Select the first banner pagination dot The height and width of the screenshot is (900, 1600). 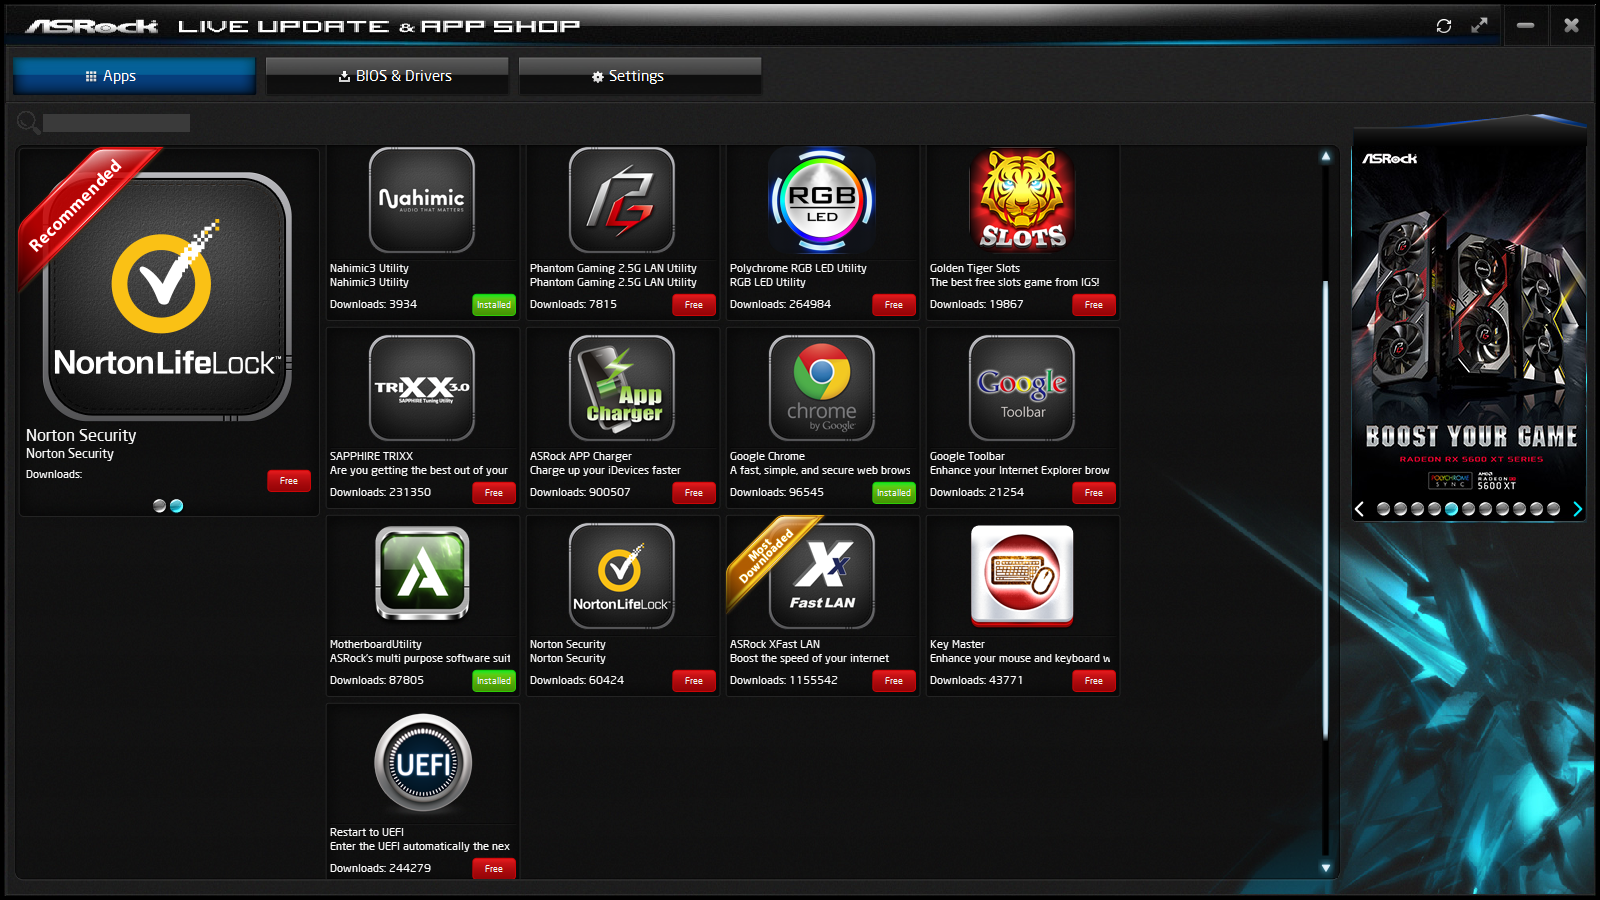tap(1383, 509)
